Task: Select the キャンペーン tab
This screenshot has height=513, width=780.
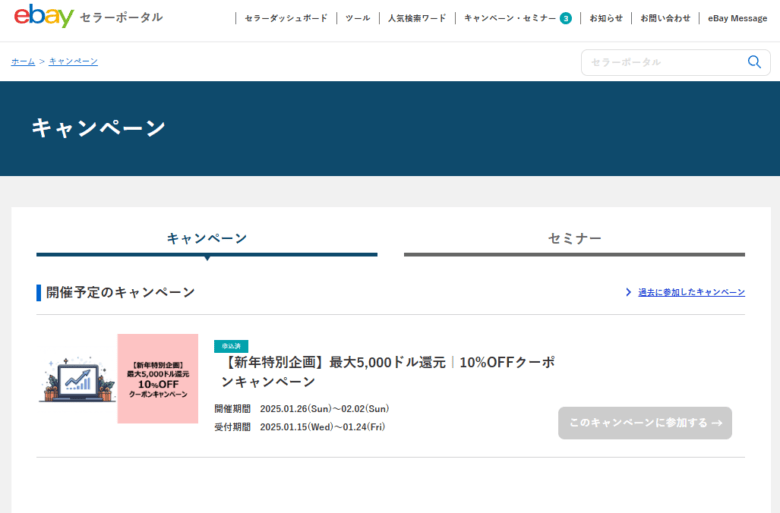Action: pos(207,238)
